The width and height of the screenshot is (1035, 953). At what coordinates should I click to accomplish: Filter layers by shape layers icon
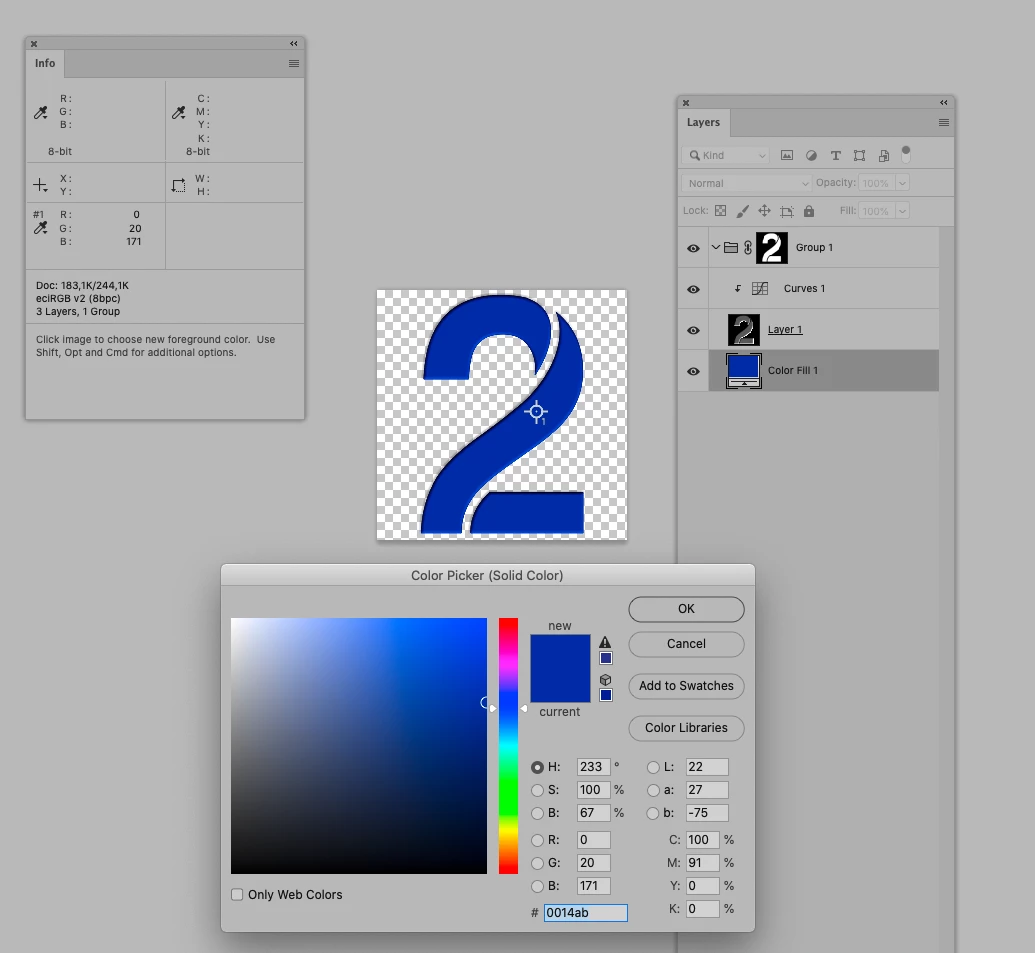pos(859,155)
